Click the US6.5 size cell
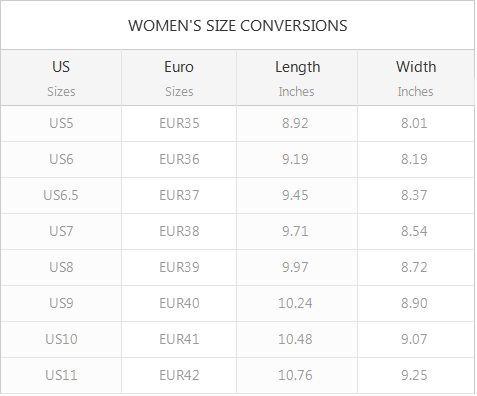The width and height of the screenshot is (477, 396). click(x=61, y=196)
